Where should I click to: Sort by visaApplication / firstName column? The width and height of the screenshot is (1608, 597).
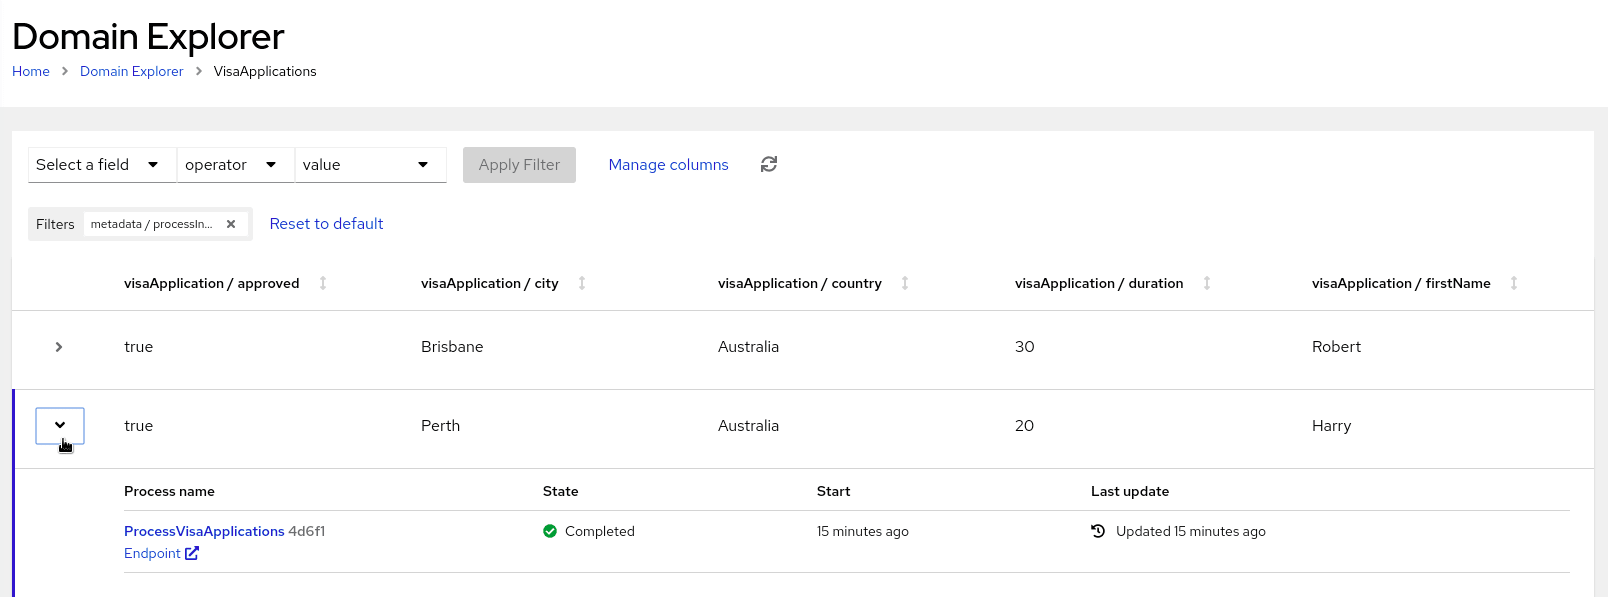click(x=1514, y=283)
